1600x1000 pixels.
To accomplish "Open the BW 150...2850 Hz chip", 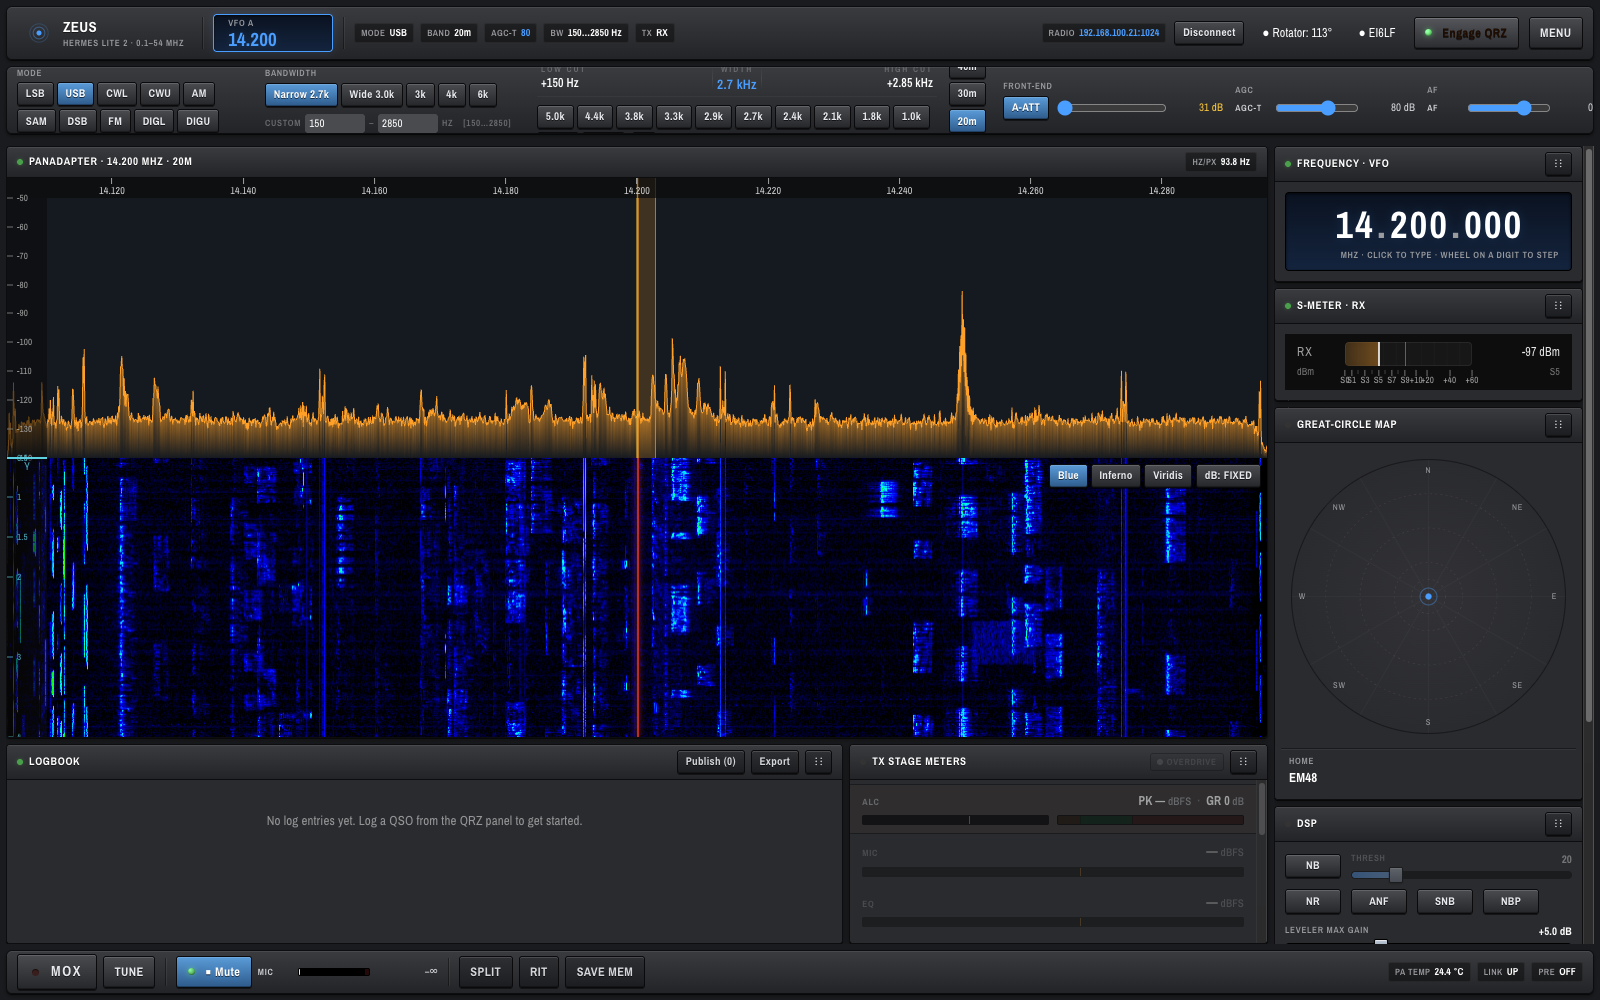I will pos(586,33).
